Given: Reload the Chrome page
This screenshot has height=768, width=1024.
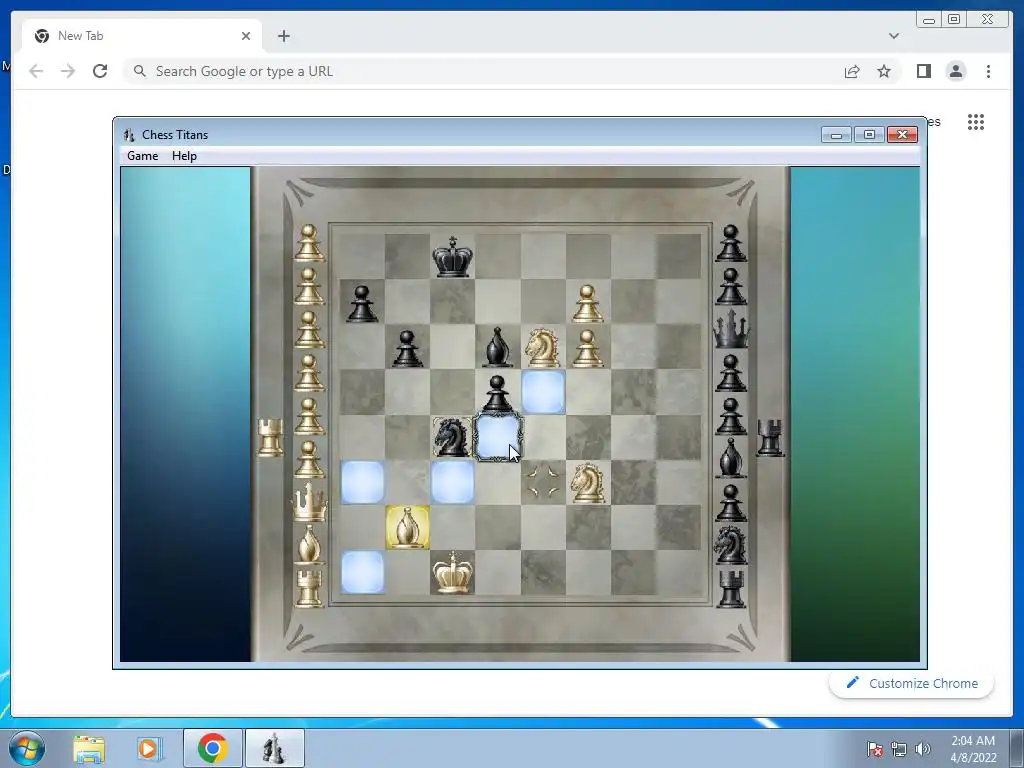Looking at the screenshot, I should (x=100, y=71).
